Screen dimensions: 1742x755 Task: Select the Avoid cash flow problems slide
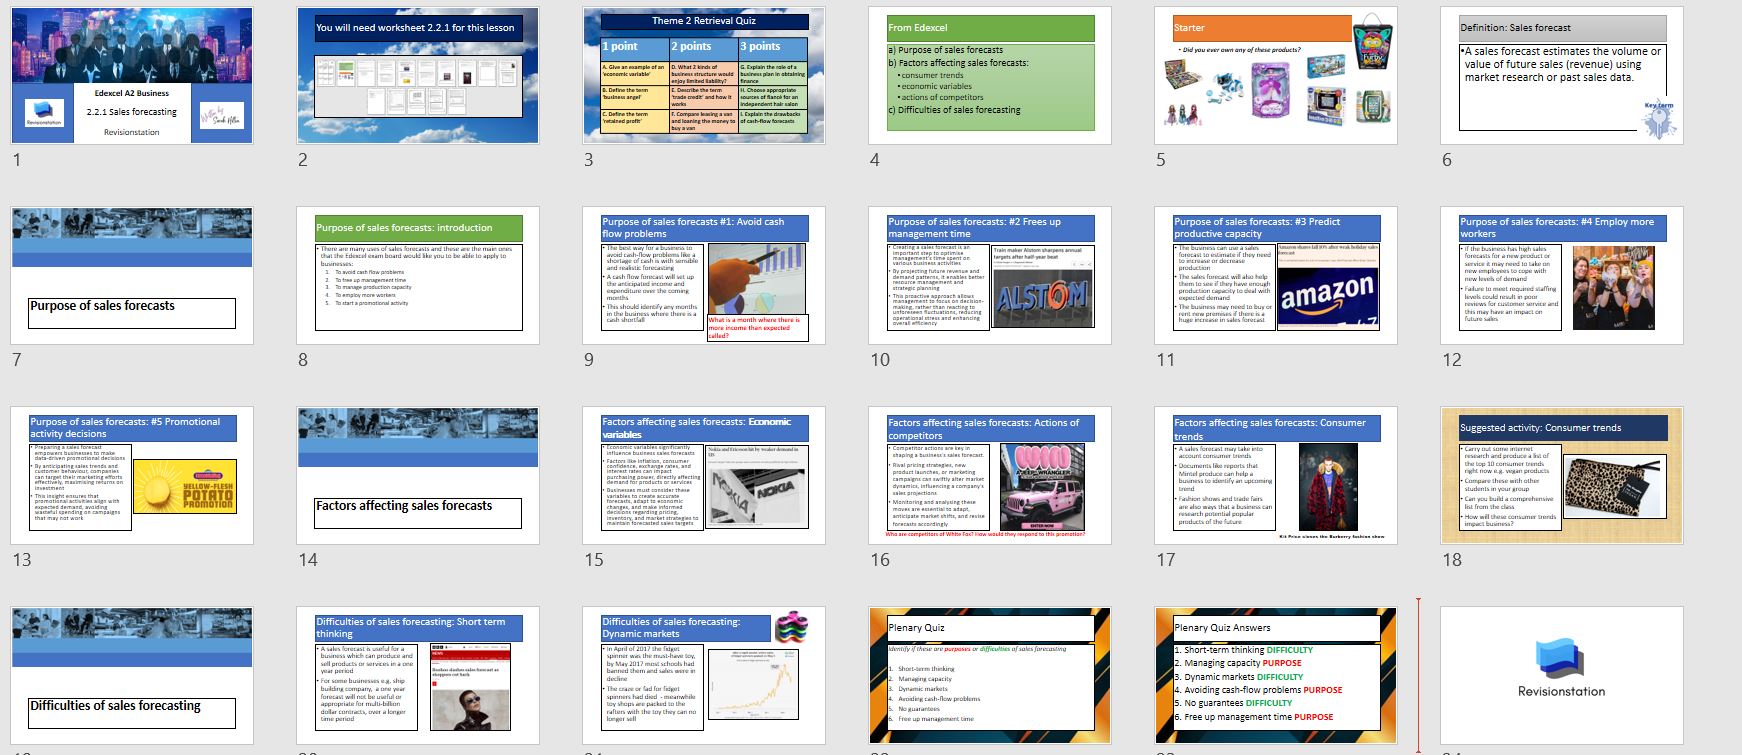(x=704, y=276)
